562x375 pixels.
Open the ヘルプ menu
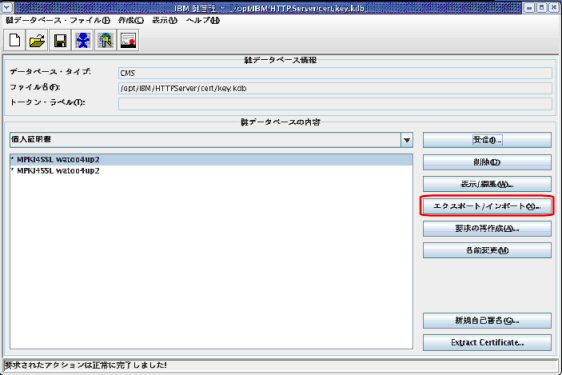click(203, 20)
